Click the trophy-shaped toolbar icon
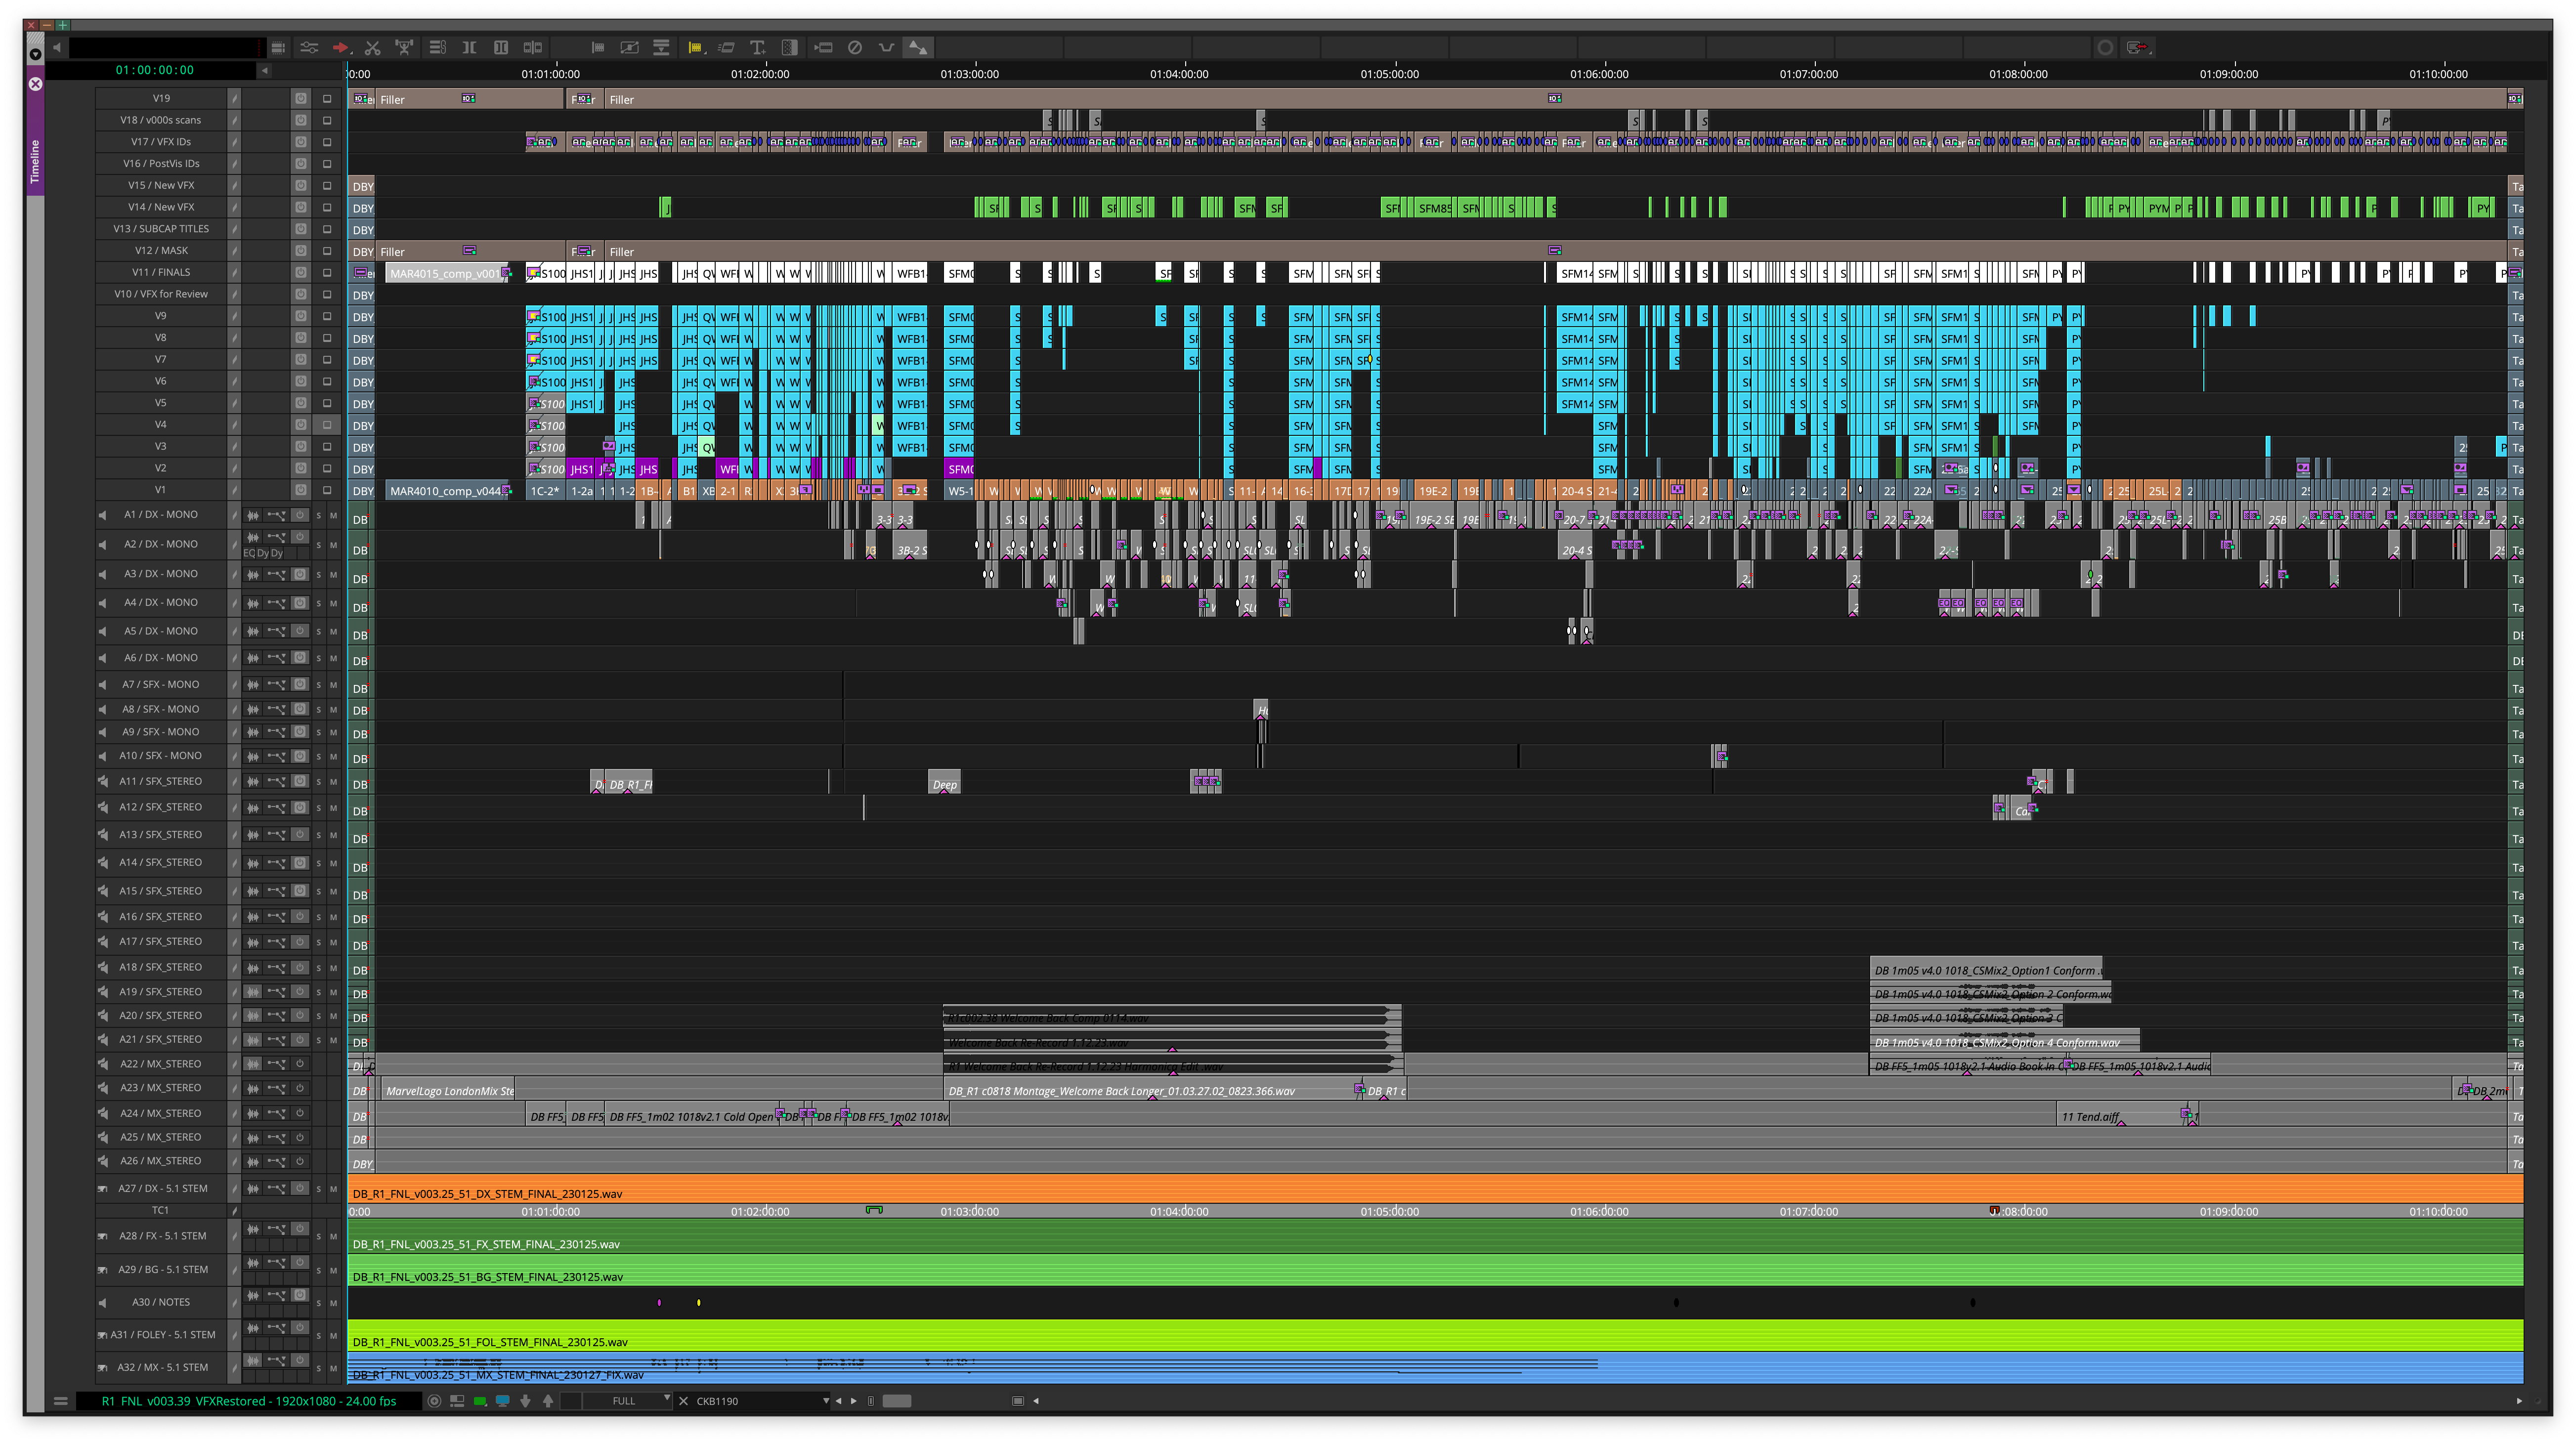The image size is (2576, 1443). (404, 47)
